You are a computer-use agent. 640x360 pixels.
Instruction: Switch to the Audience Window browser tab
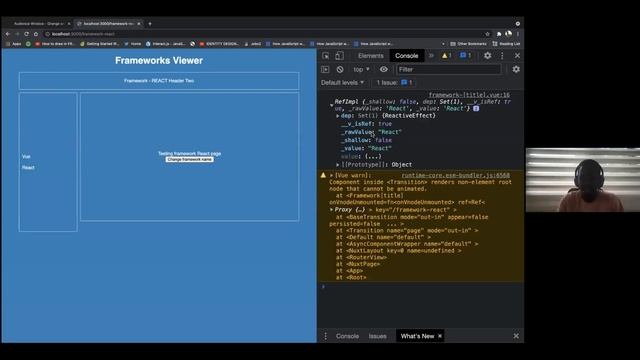pyautogui.click(x=38, y=24)
